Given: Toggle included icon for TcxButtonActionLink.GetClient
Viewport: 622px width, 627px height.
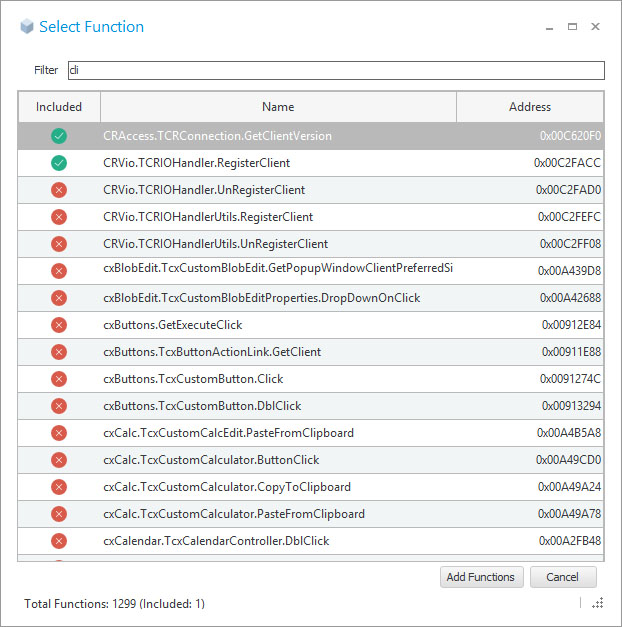Looking at the screenshot, I should point(59,352).
